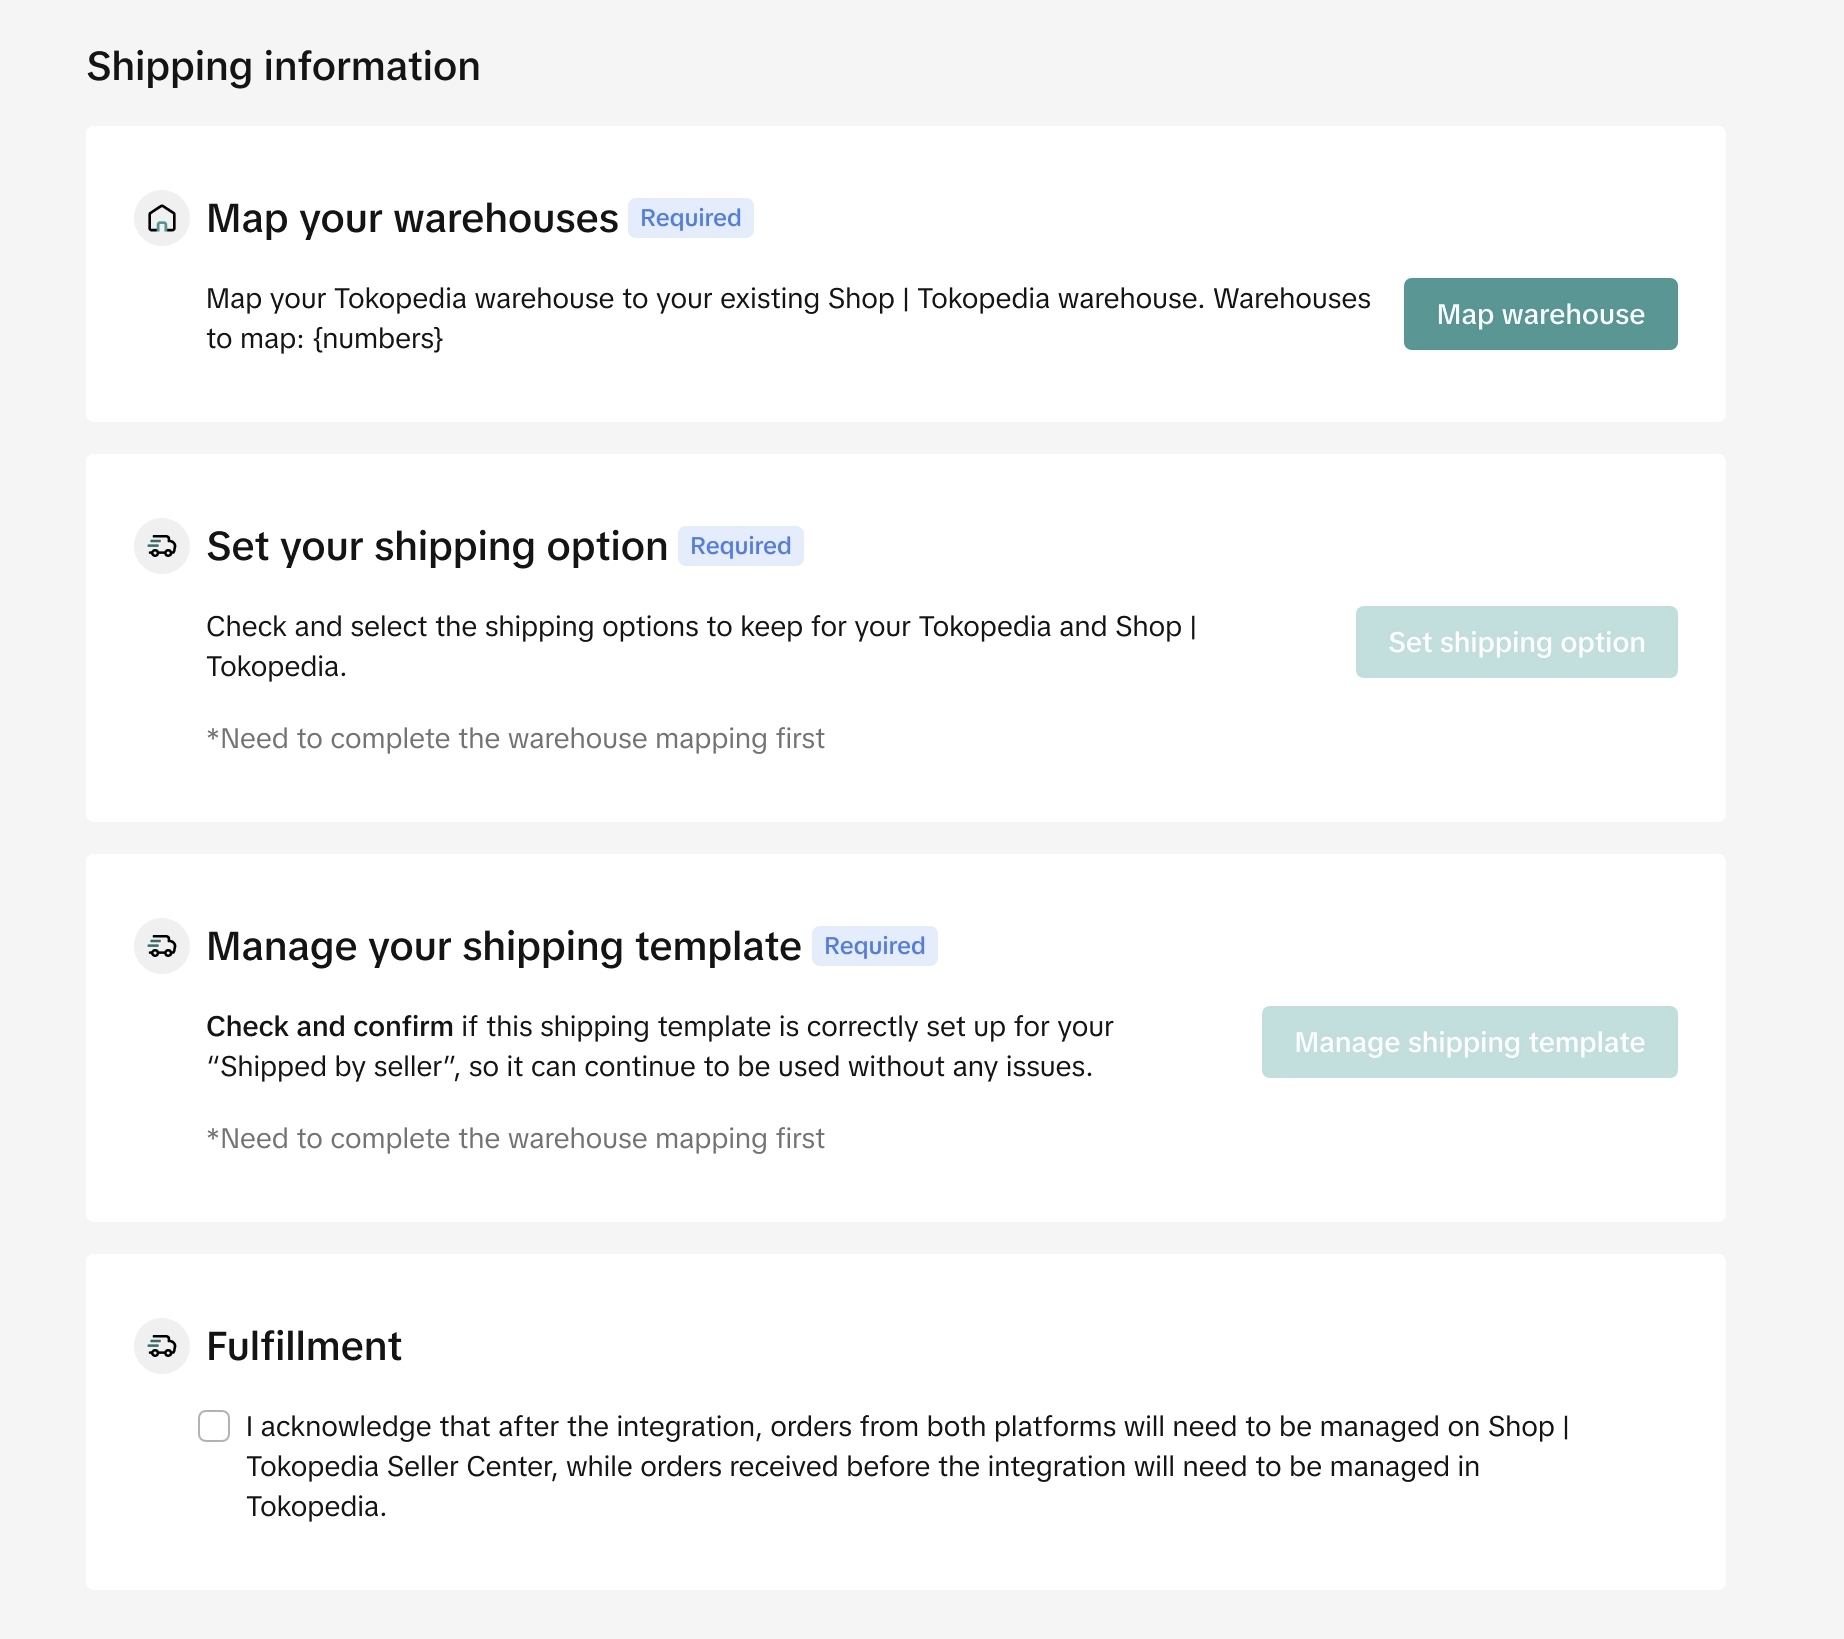
Task: Click the Required badge by Manage your shipping template
Action: pos(874,946)
